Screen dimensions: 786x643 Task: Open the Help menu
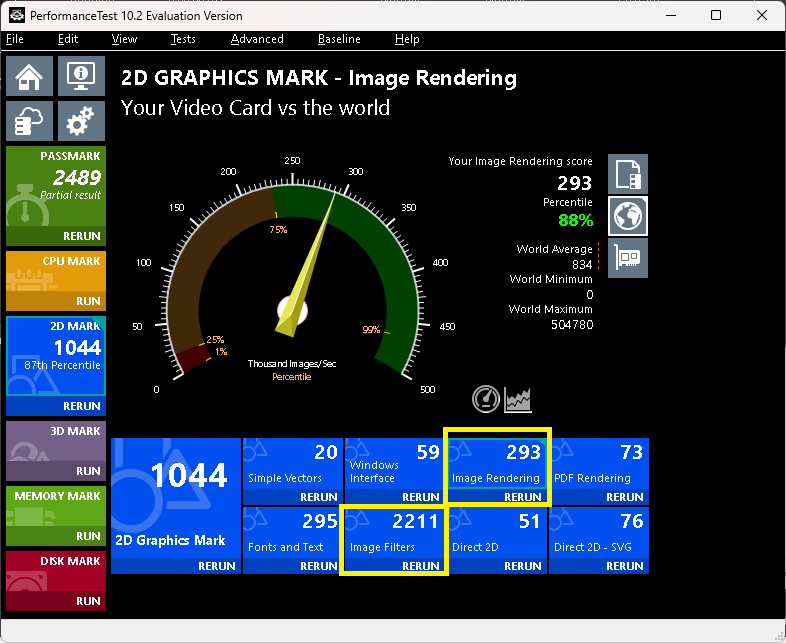[x=407, y=39]
